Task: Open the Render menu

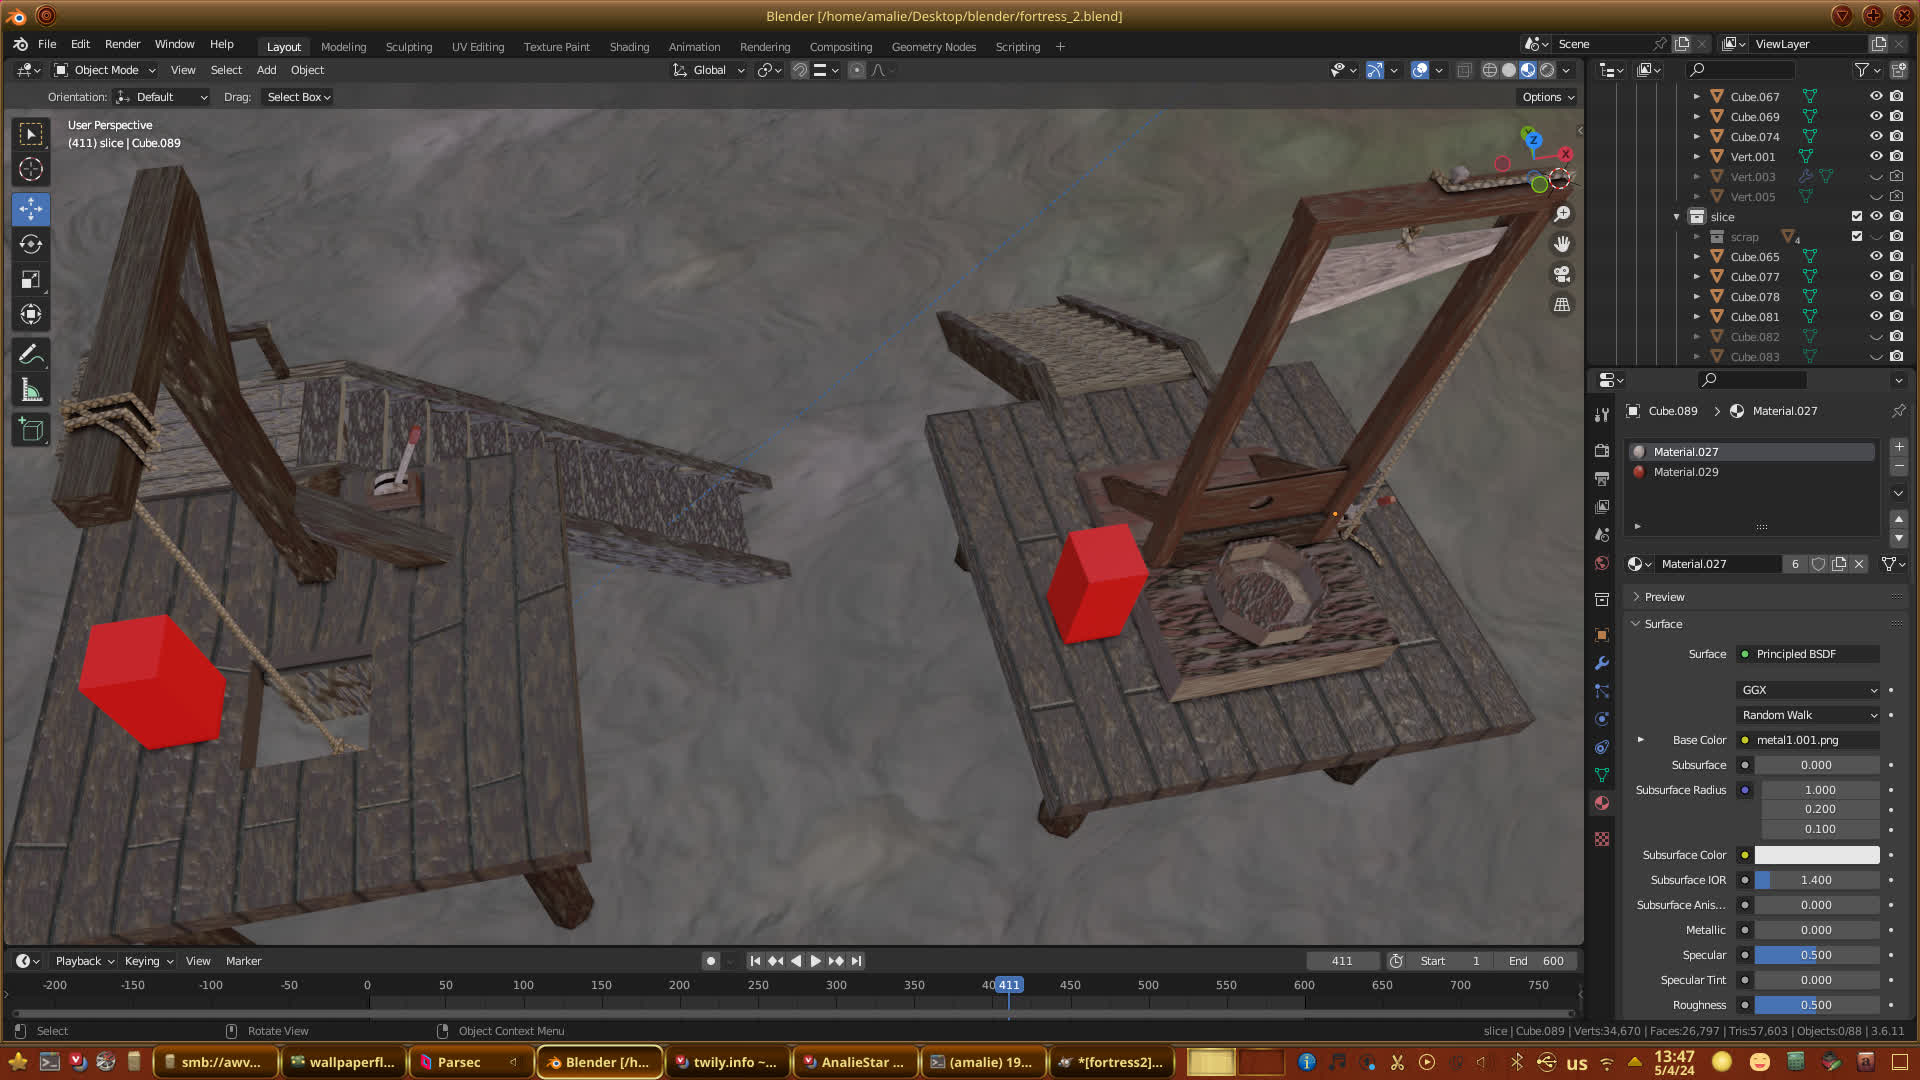Action: [122, 44]
